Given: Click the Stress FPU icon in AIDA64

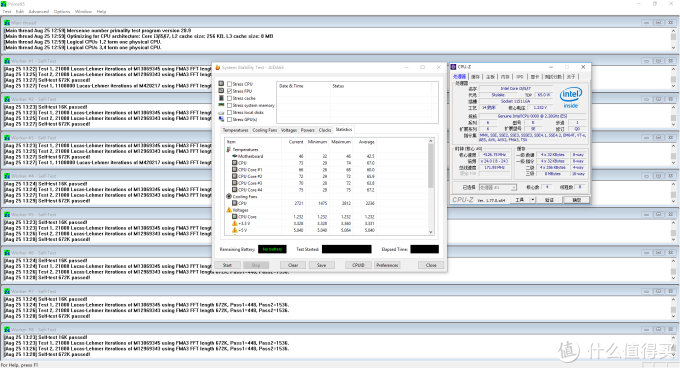Looking at the screenshot, I should coord(221,91).
